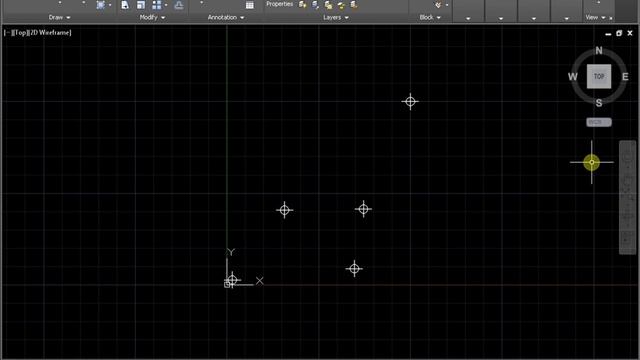Image resolution: width=640 pixels, height=360 pixels.
Task: Open the WCS dropdown under ViewCube
Action: coord(599,122)
